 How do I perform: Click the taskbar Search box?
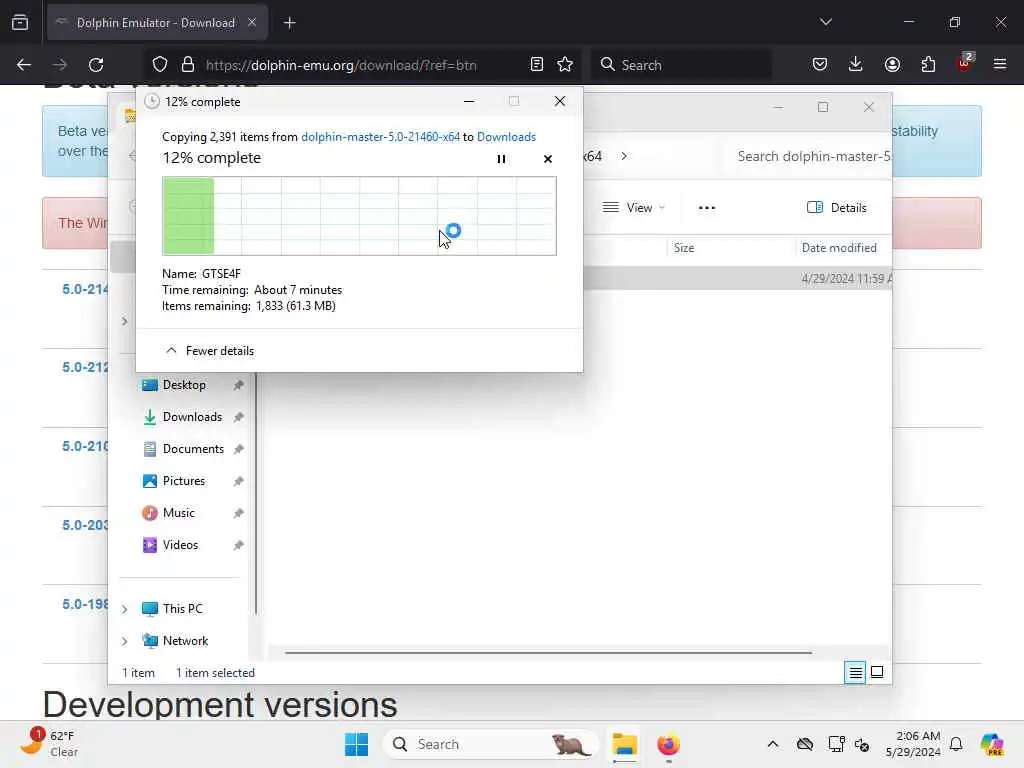(490, 744)
